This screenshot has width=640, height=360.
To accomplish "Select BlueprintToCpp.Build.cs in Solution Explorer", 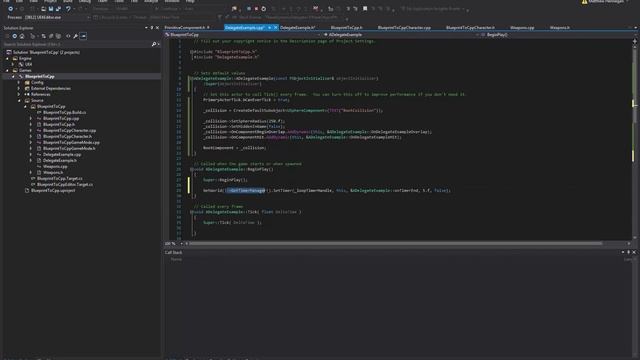I will 64,112.
